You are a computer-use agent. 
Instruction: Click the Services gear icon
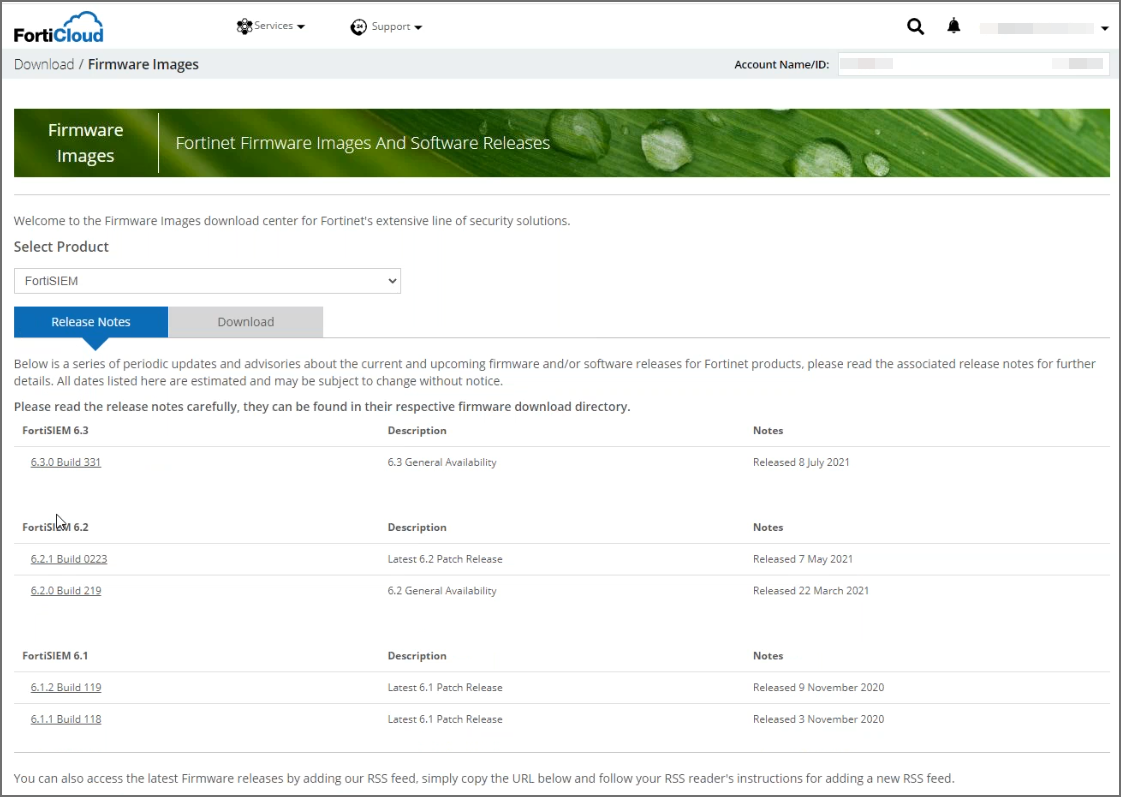pyautogui.click(x=244, y=26)
